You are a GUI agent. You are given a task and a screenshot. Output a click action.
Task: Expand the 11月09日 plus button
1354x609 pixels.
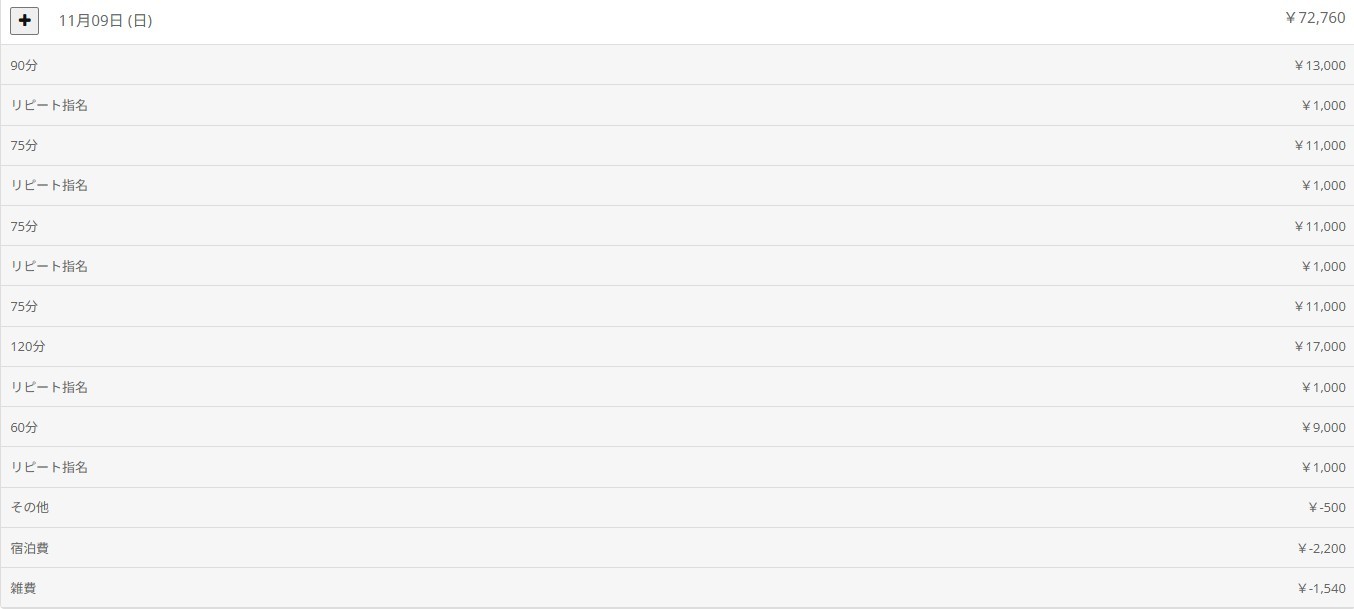[25, 20]
